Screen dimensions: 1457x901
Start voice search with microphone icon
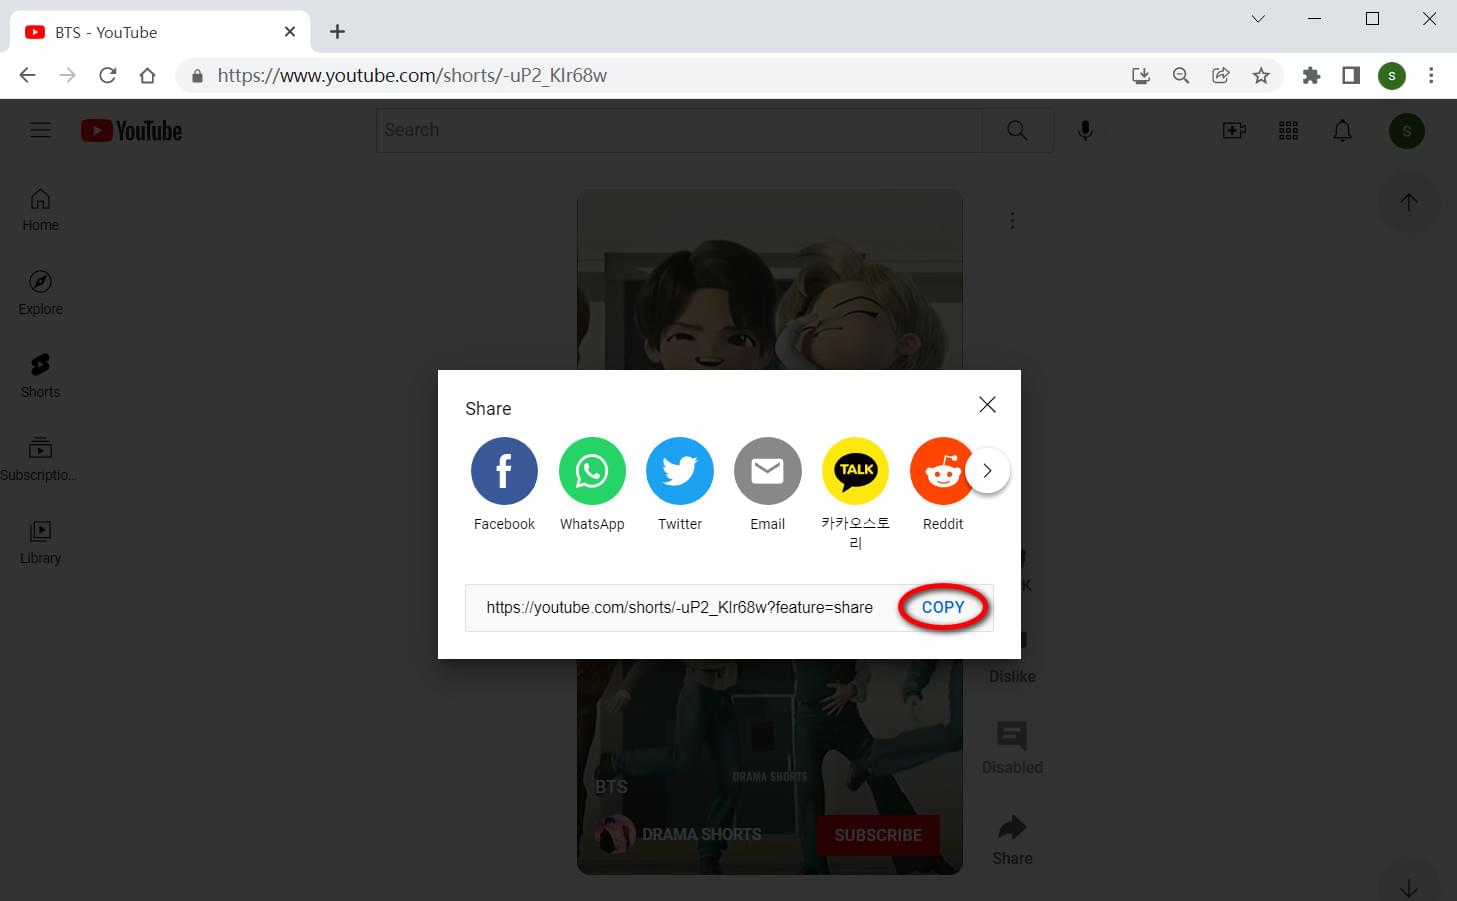point(1085,130)
